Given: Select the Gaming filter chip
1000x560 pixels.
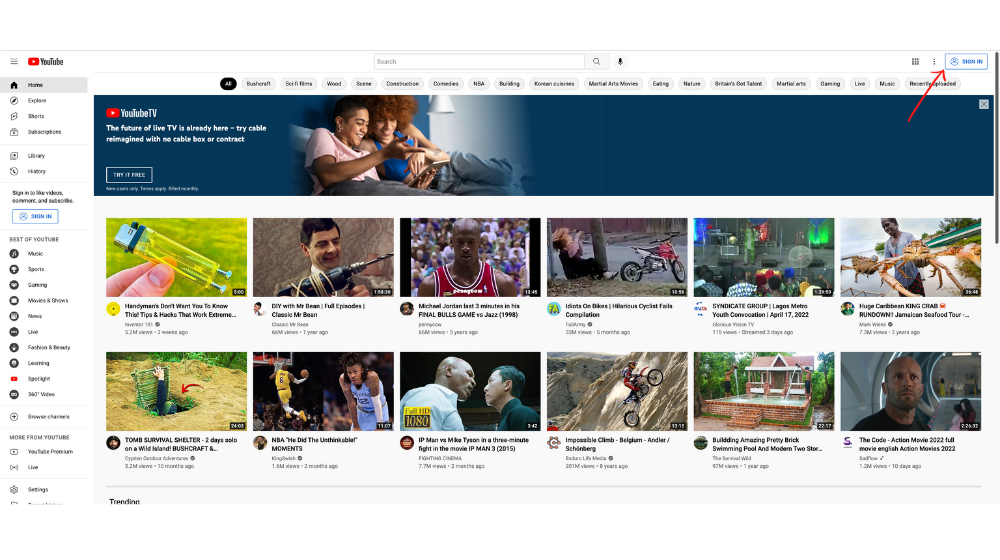Looking at the screenshot, I should 830,84.
